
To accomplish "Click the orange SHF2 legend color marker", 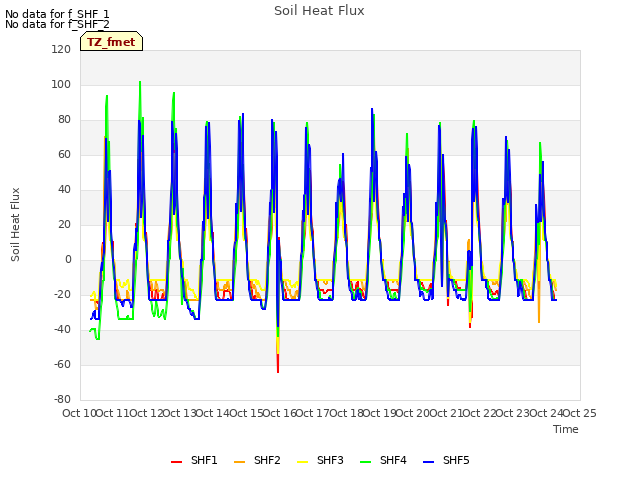I will click(240, 462).
